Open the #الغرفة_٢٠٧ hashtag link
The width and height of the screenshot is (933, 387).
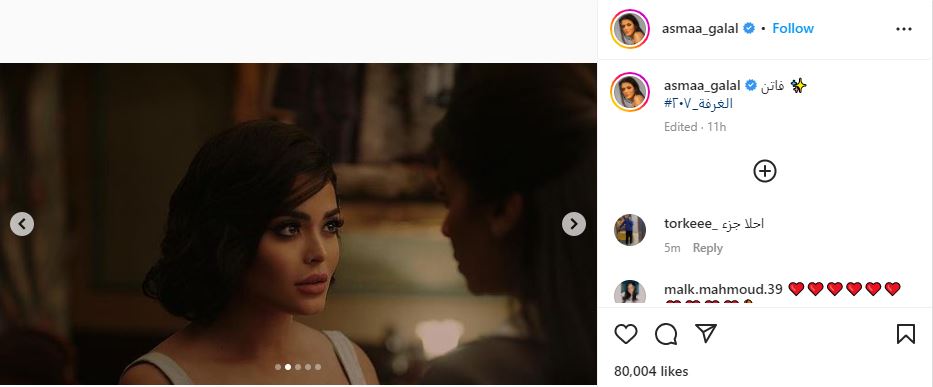point(699,104)
